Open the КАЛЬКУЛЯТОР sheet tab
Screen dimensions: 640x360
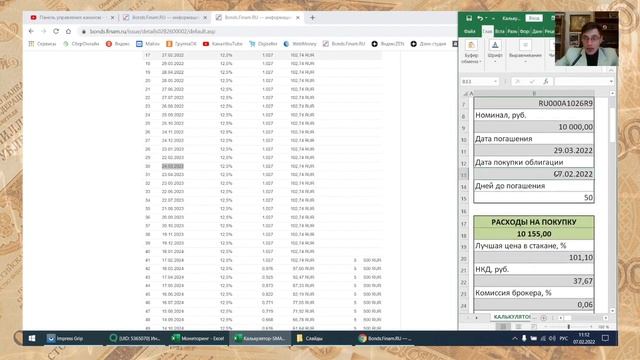[513, 317]
